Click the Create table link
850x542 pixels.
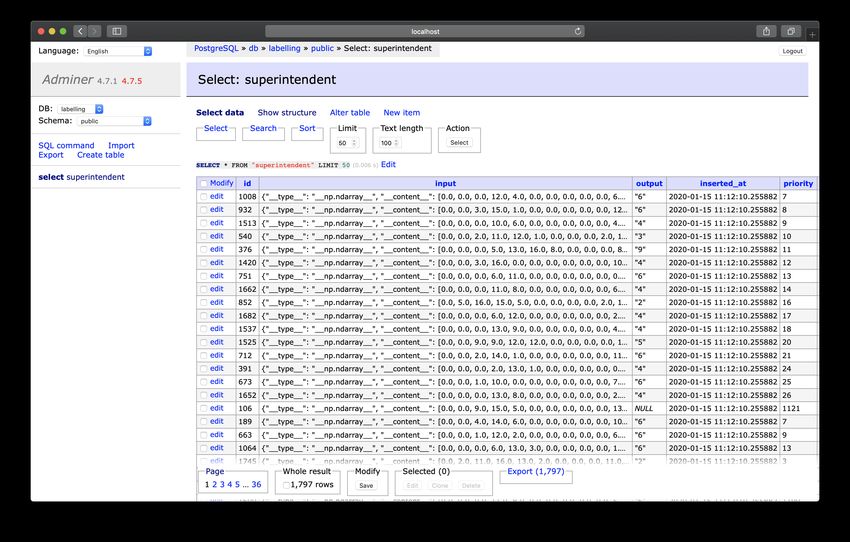pyautogui.click(x=100, y=155)
